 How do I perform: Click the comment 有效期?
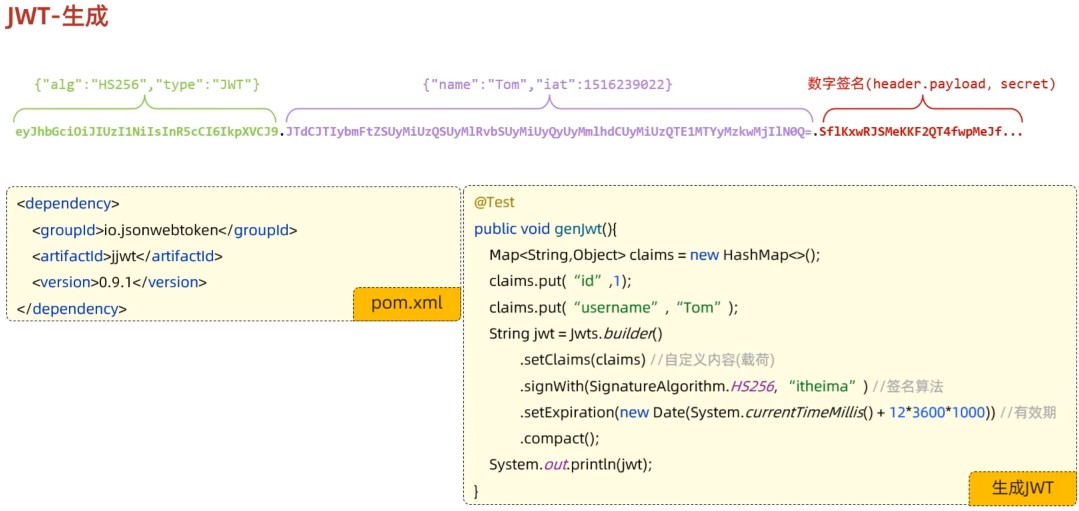point(1028,412)
